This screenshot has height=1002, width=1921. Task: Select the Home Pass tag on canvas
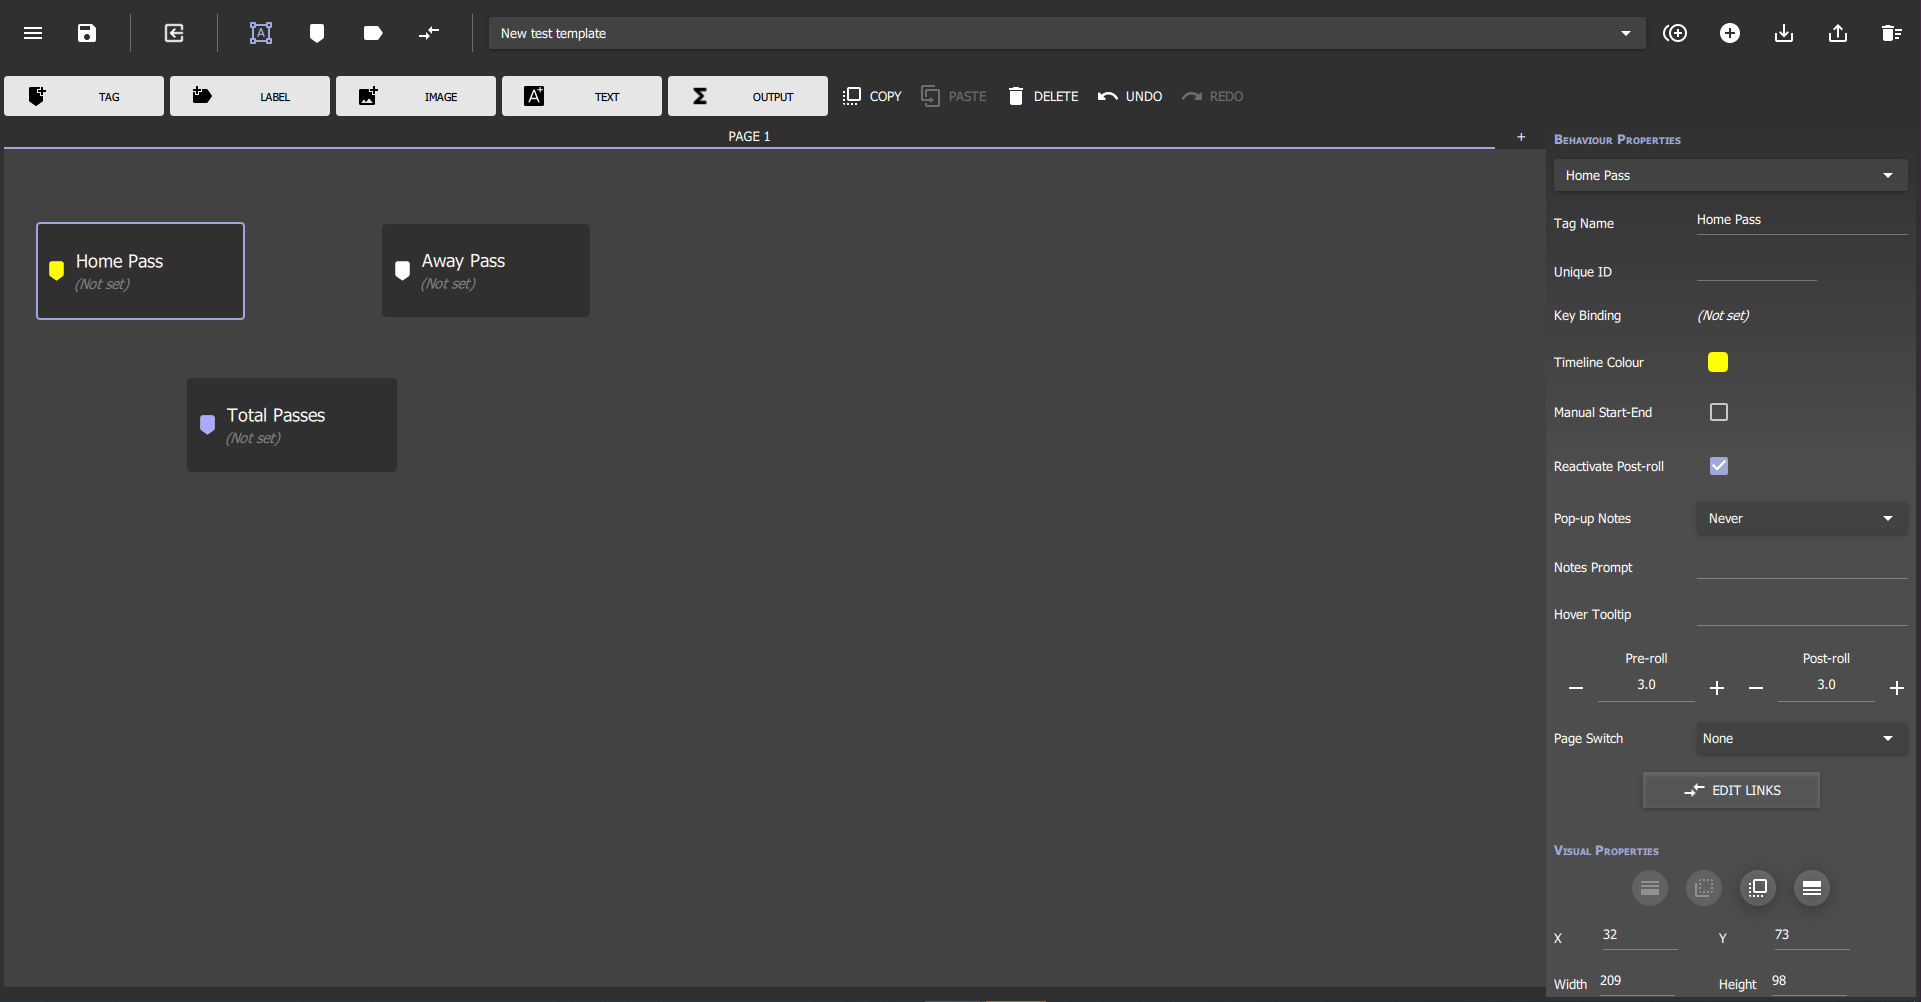pos(140,271)
